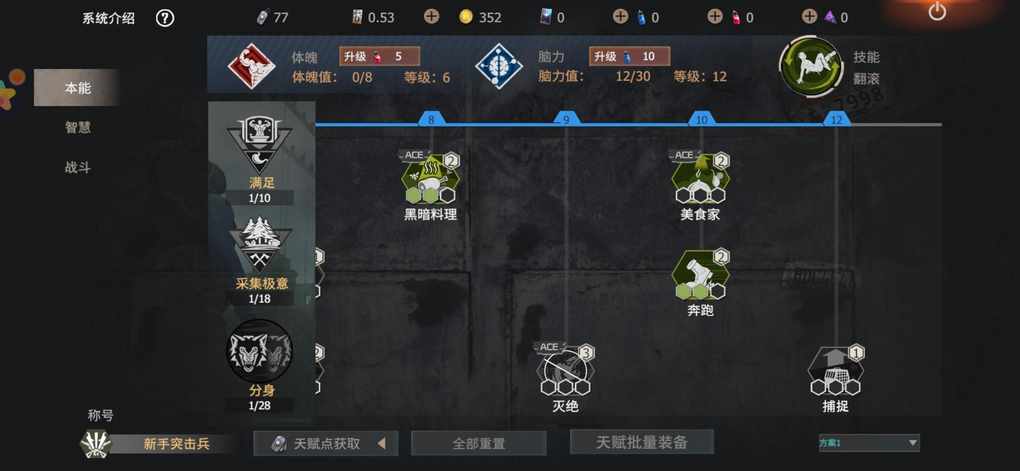Click the 翻滚 roll skill icon
1020x471 pixels.
[811, 67]
